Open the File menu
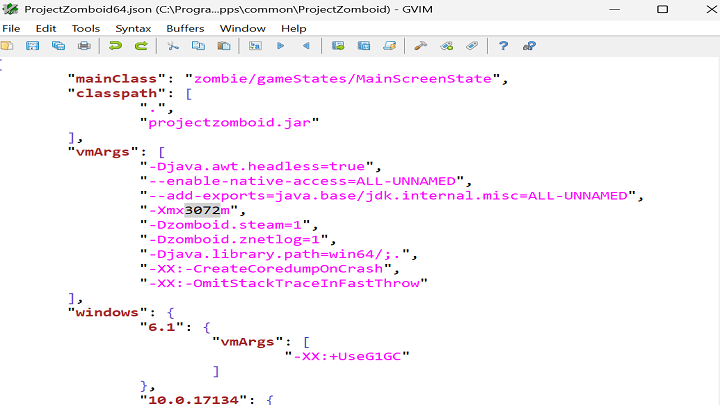Image resolution: width=720 pixels, height=405 pixels. tap(11, 28)
